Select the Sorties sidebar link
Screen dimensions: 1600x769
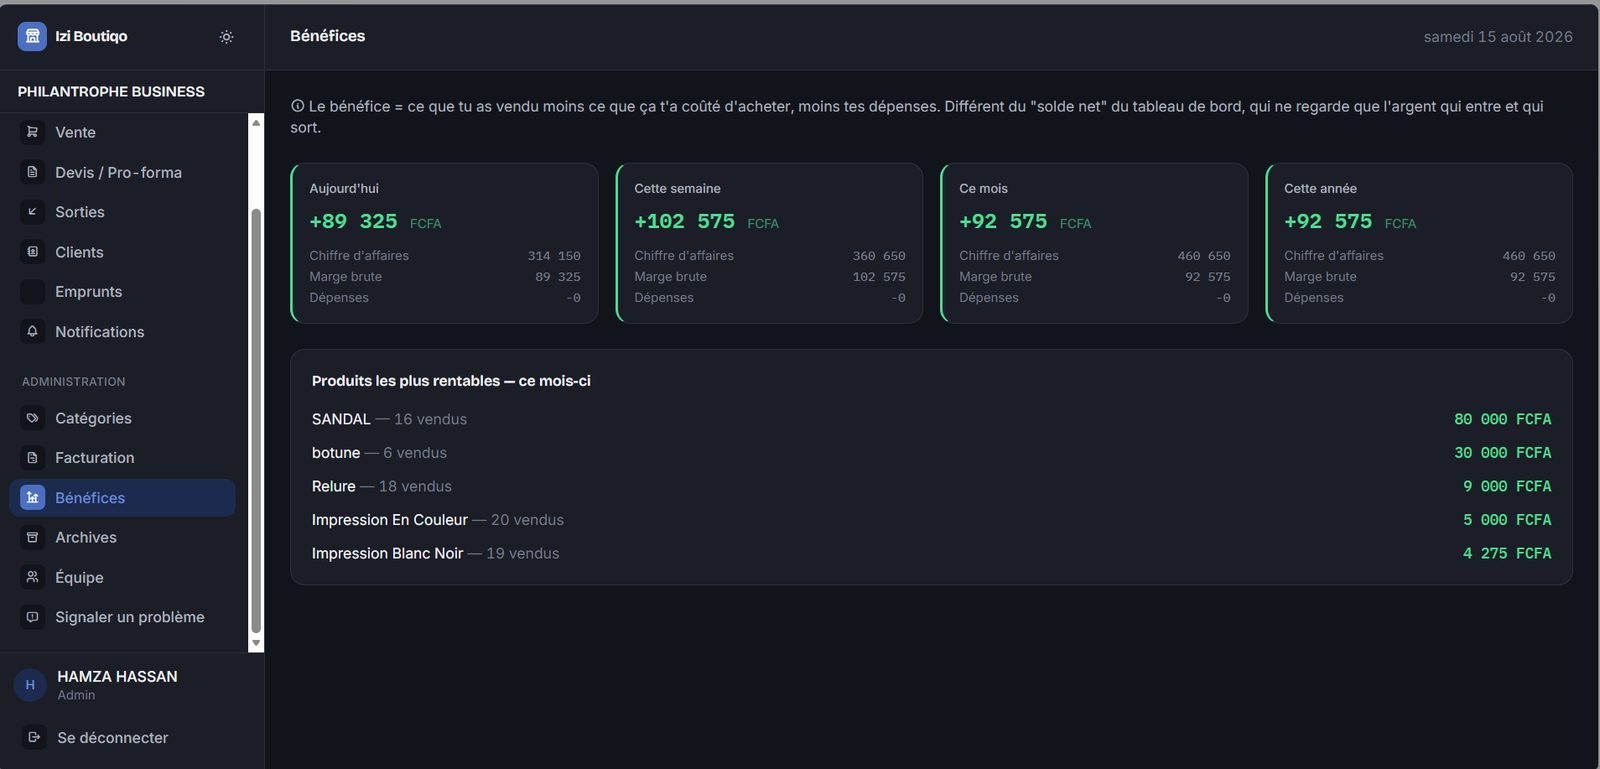[123, 212]
